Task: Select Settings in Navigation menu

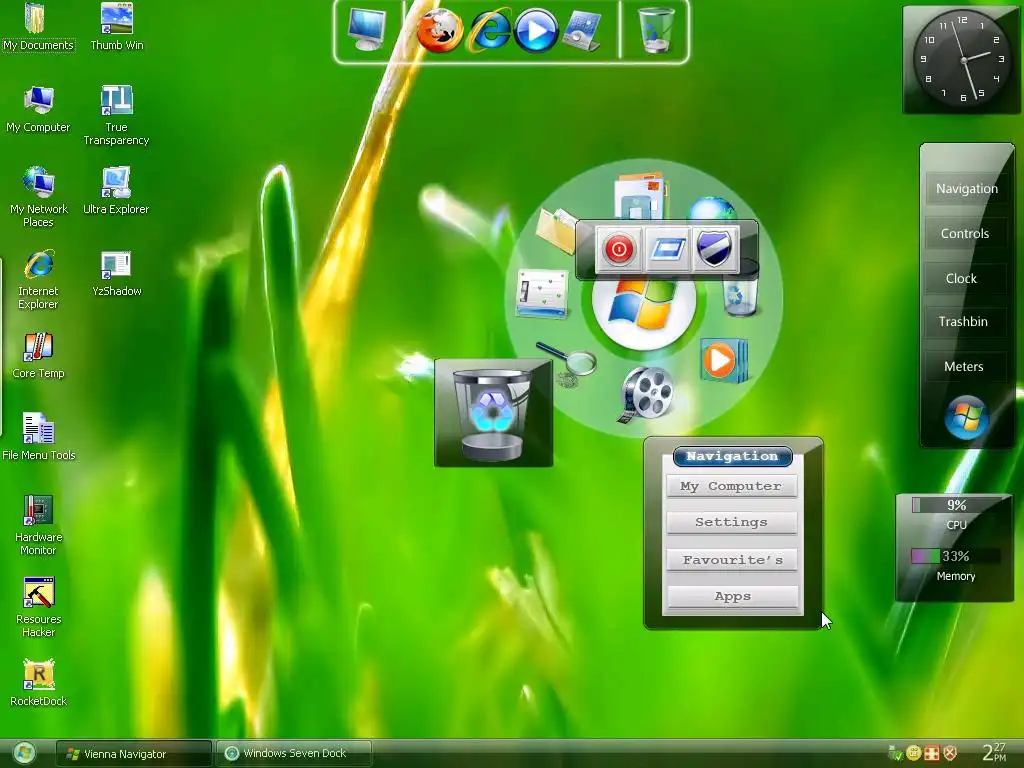Action: tap(731, 522)
